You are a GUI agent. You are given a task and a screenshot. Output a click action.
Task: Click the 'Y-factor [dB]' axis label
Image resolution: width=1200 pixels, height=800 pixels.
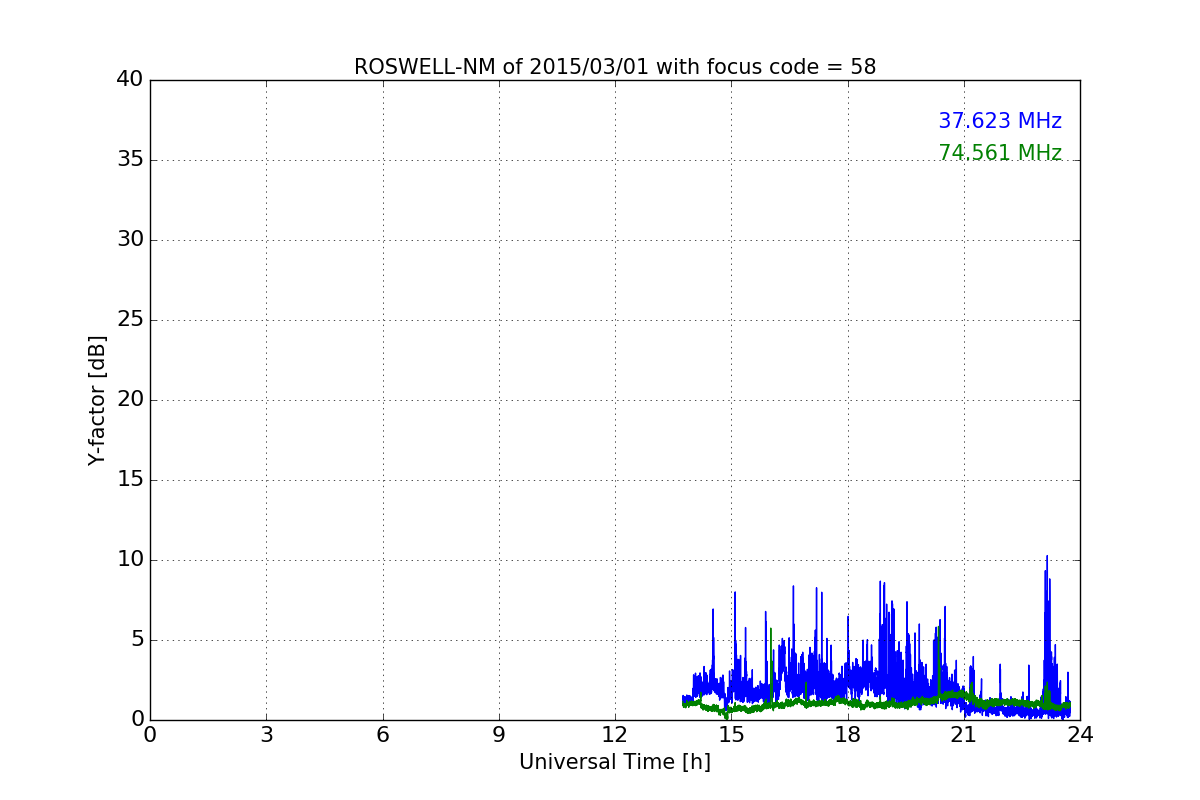(x=97, y=400)
